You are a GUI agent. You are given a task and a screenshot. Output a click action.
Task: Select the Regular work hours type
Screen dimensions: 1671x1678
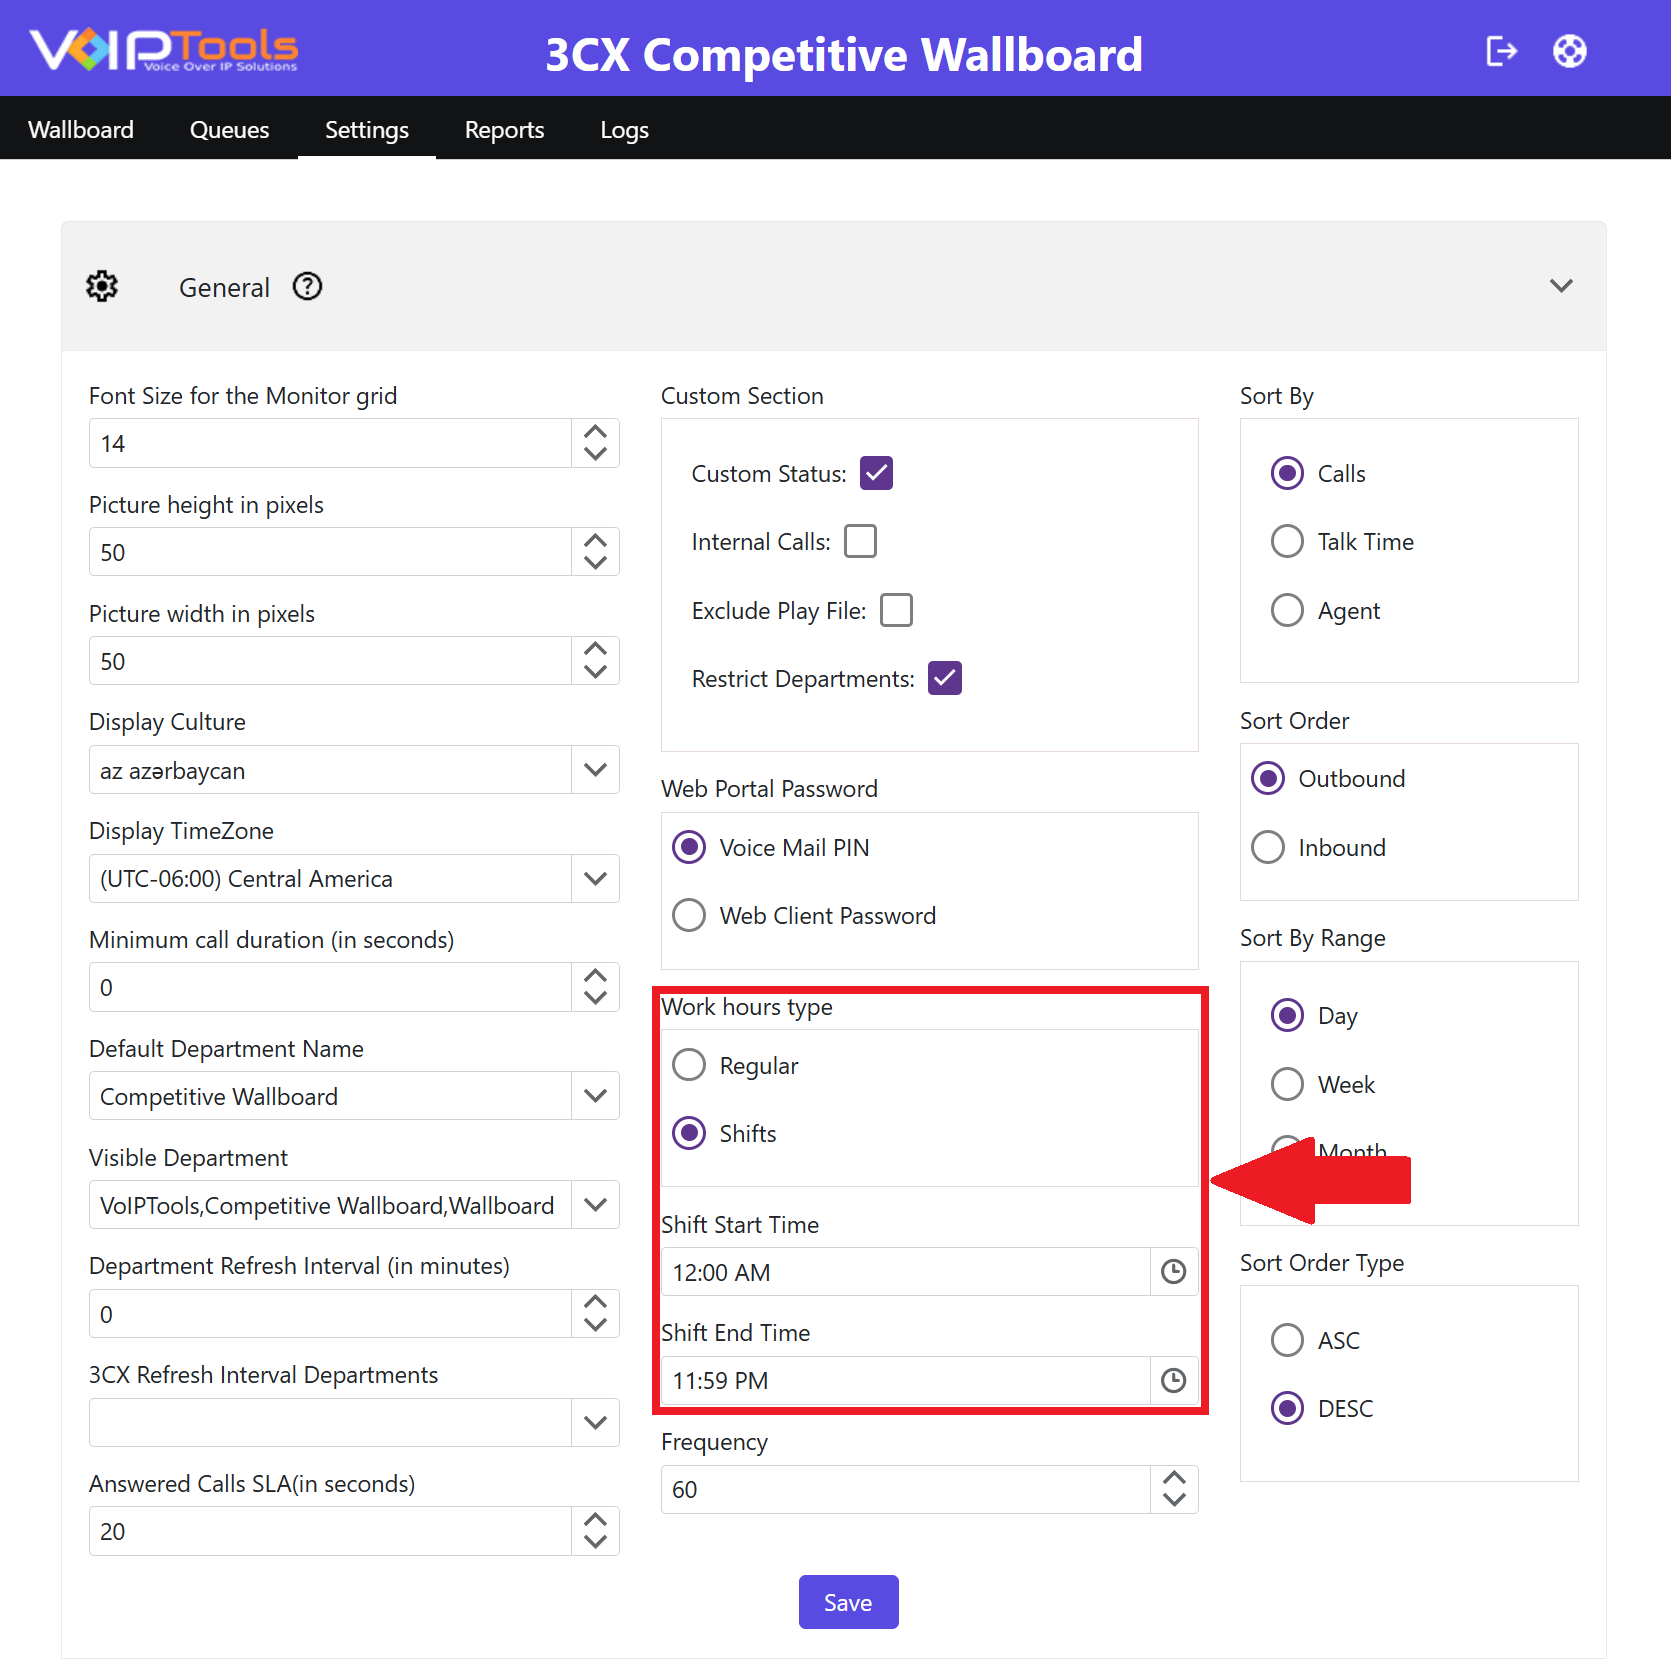pyautogui.click(x=689, y=1065)
